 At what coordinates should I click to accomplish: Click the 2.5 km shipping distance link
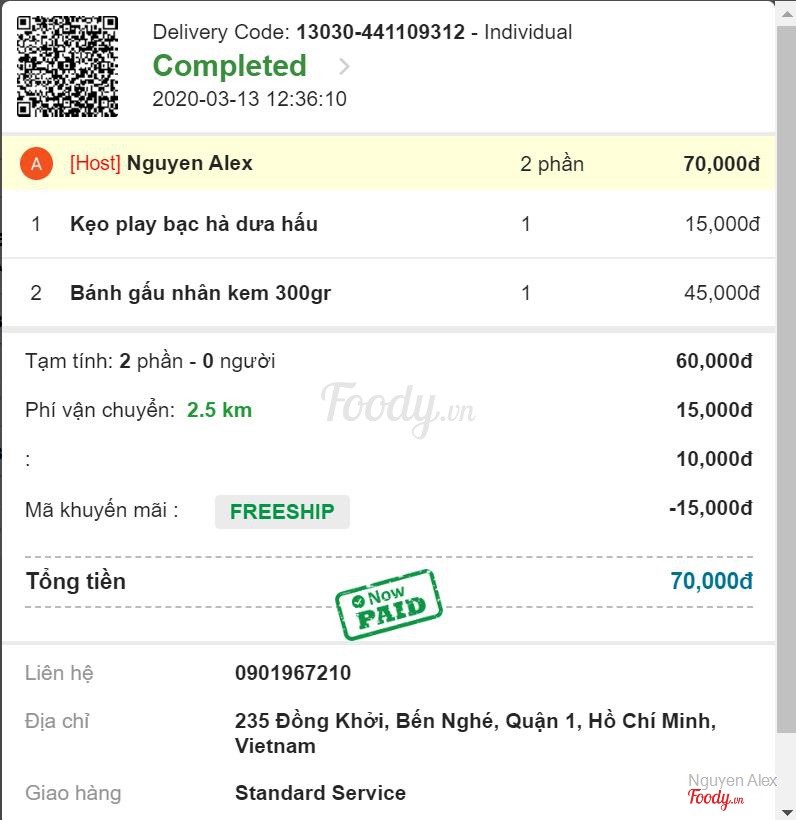click(x=220, y=410)
